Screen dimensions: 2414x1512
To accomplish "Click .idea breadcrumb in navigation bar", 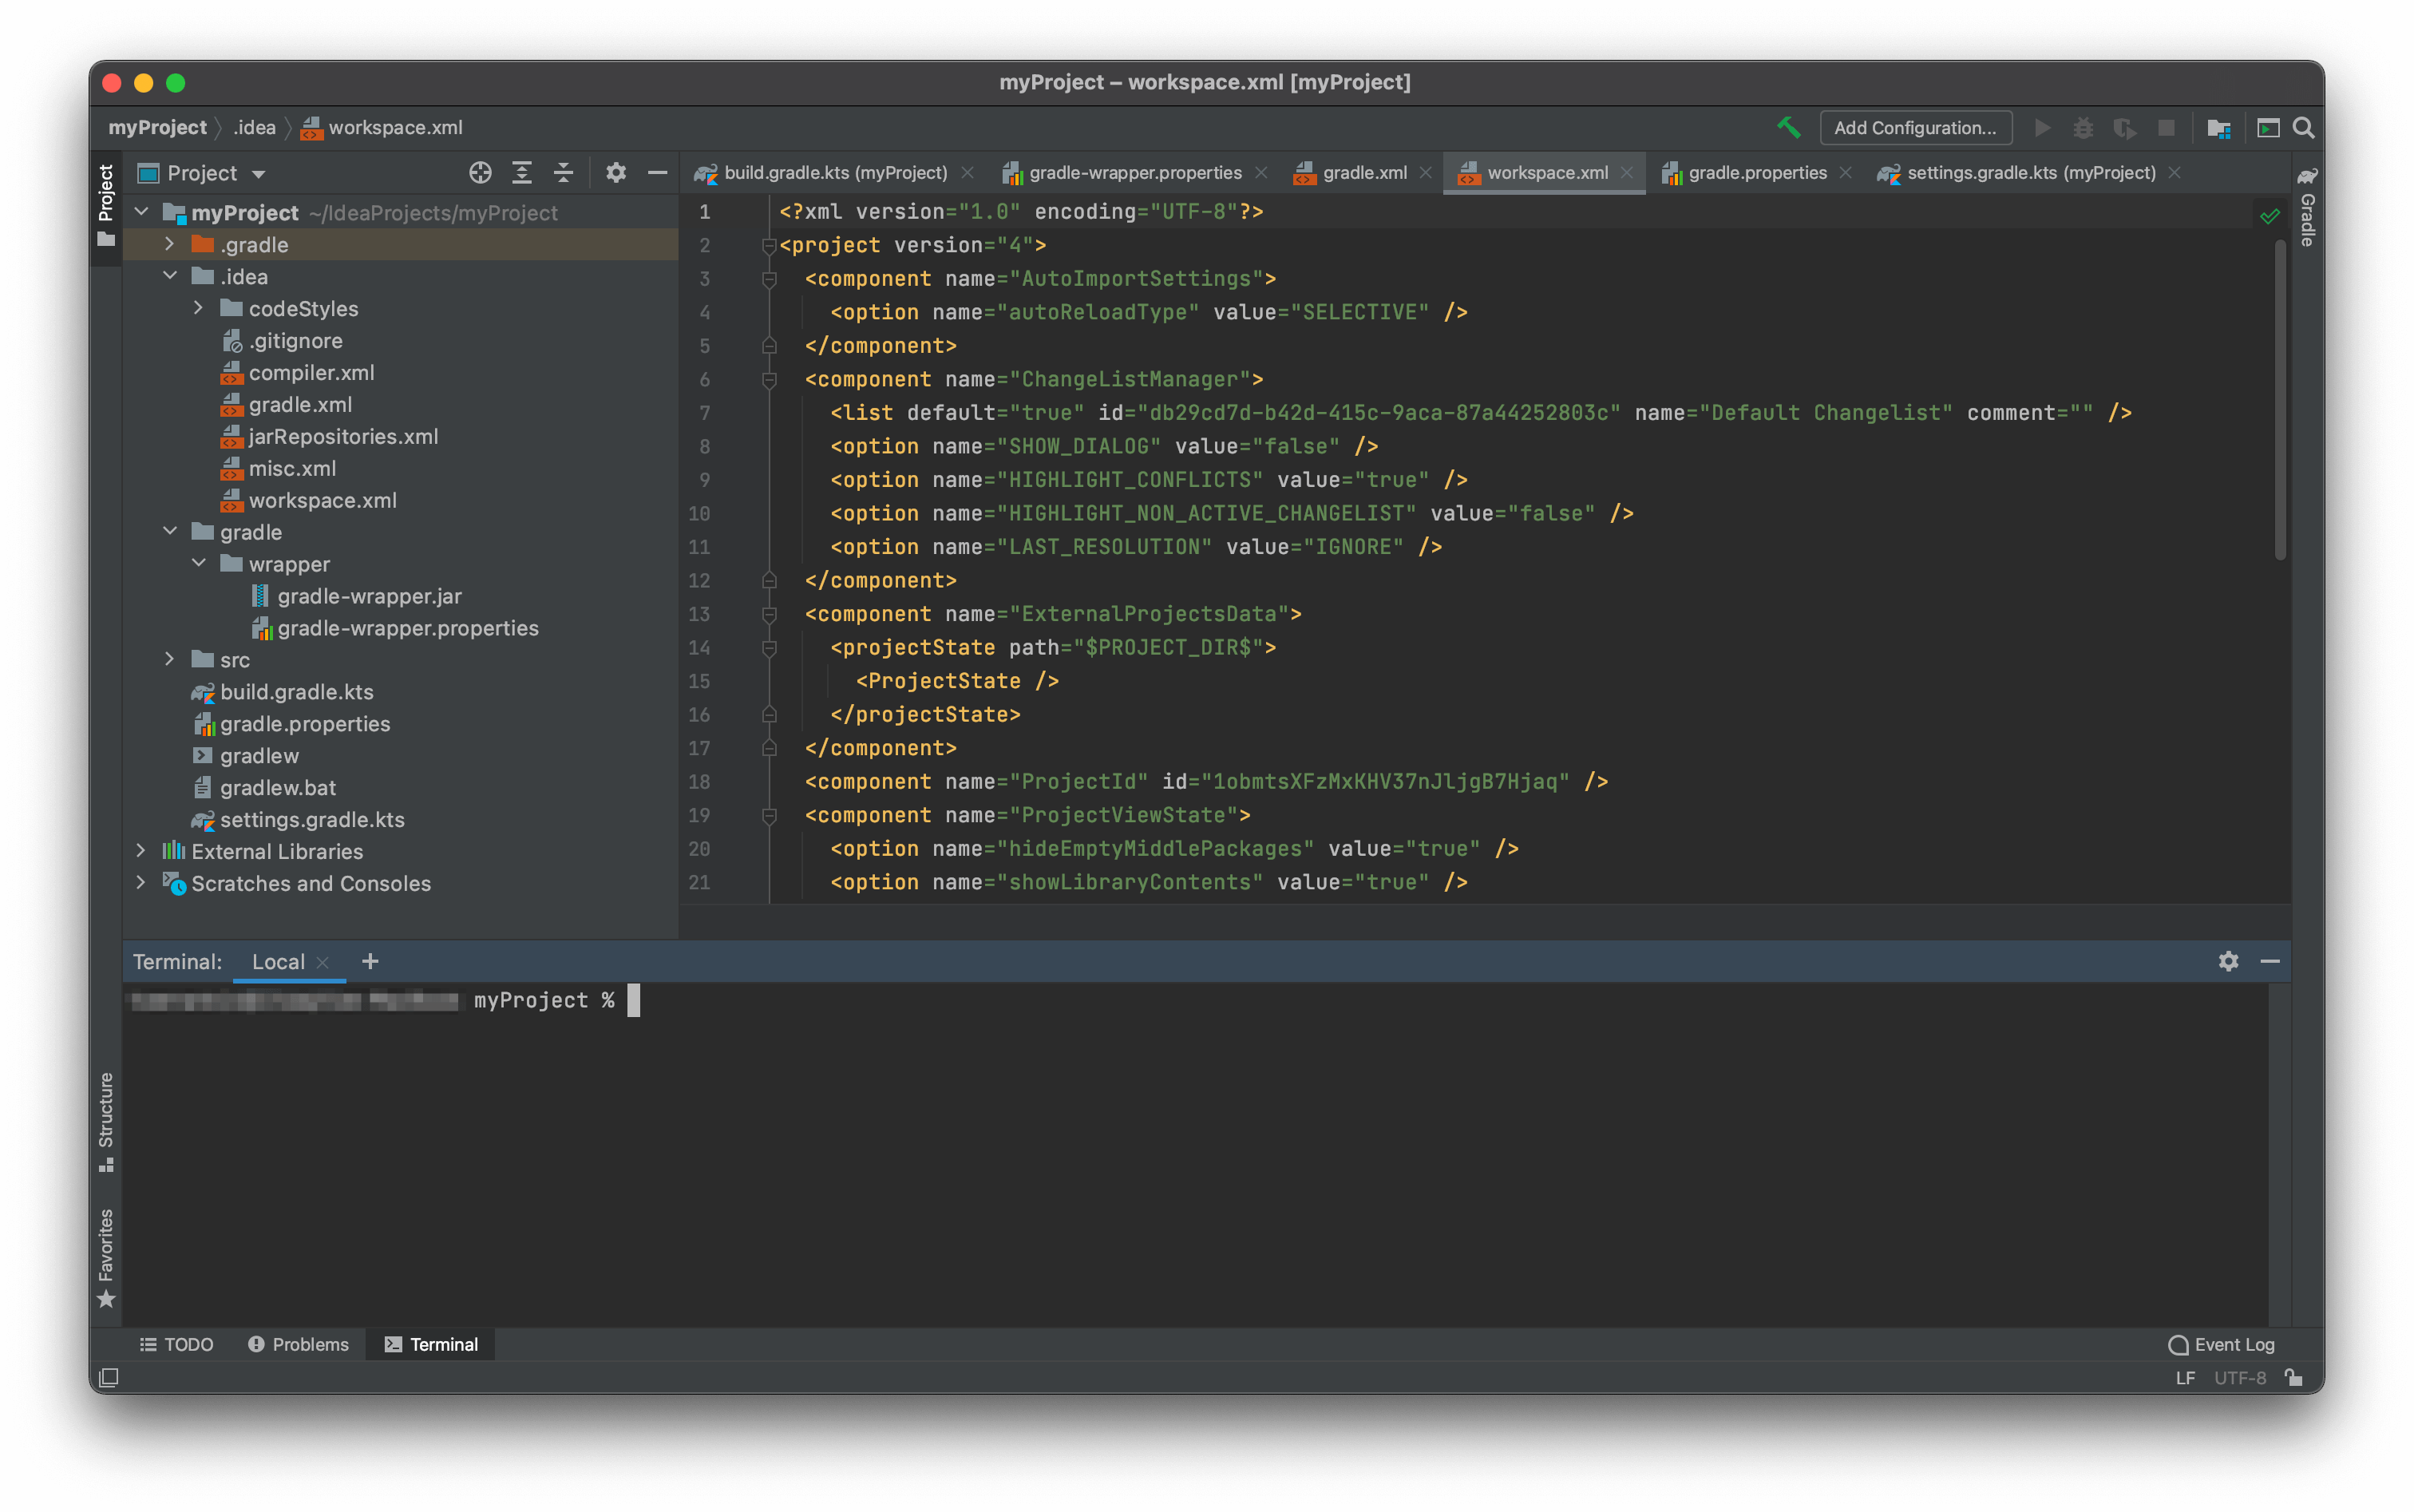I will pyautogui.click(x=255, y=128).
